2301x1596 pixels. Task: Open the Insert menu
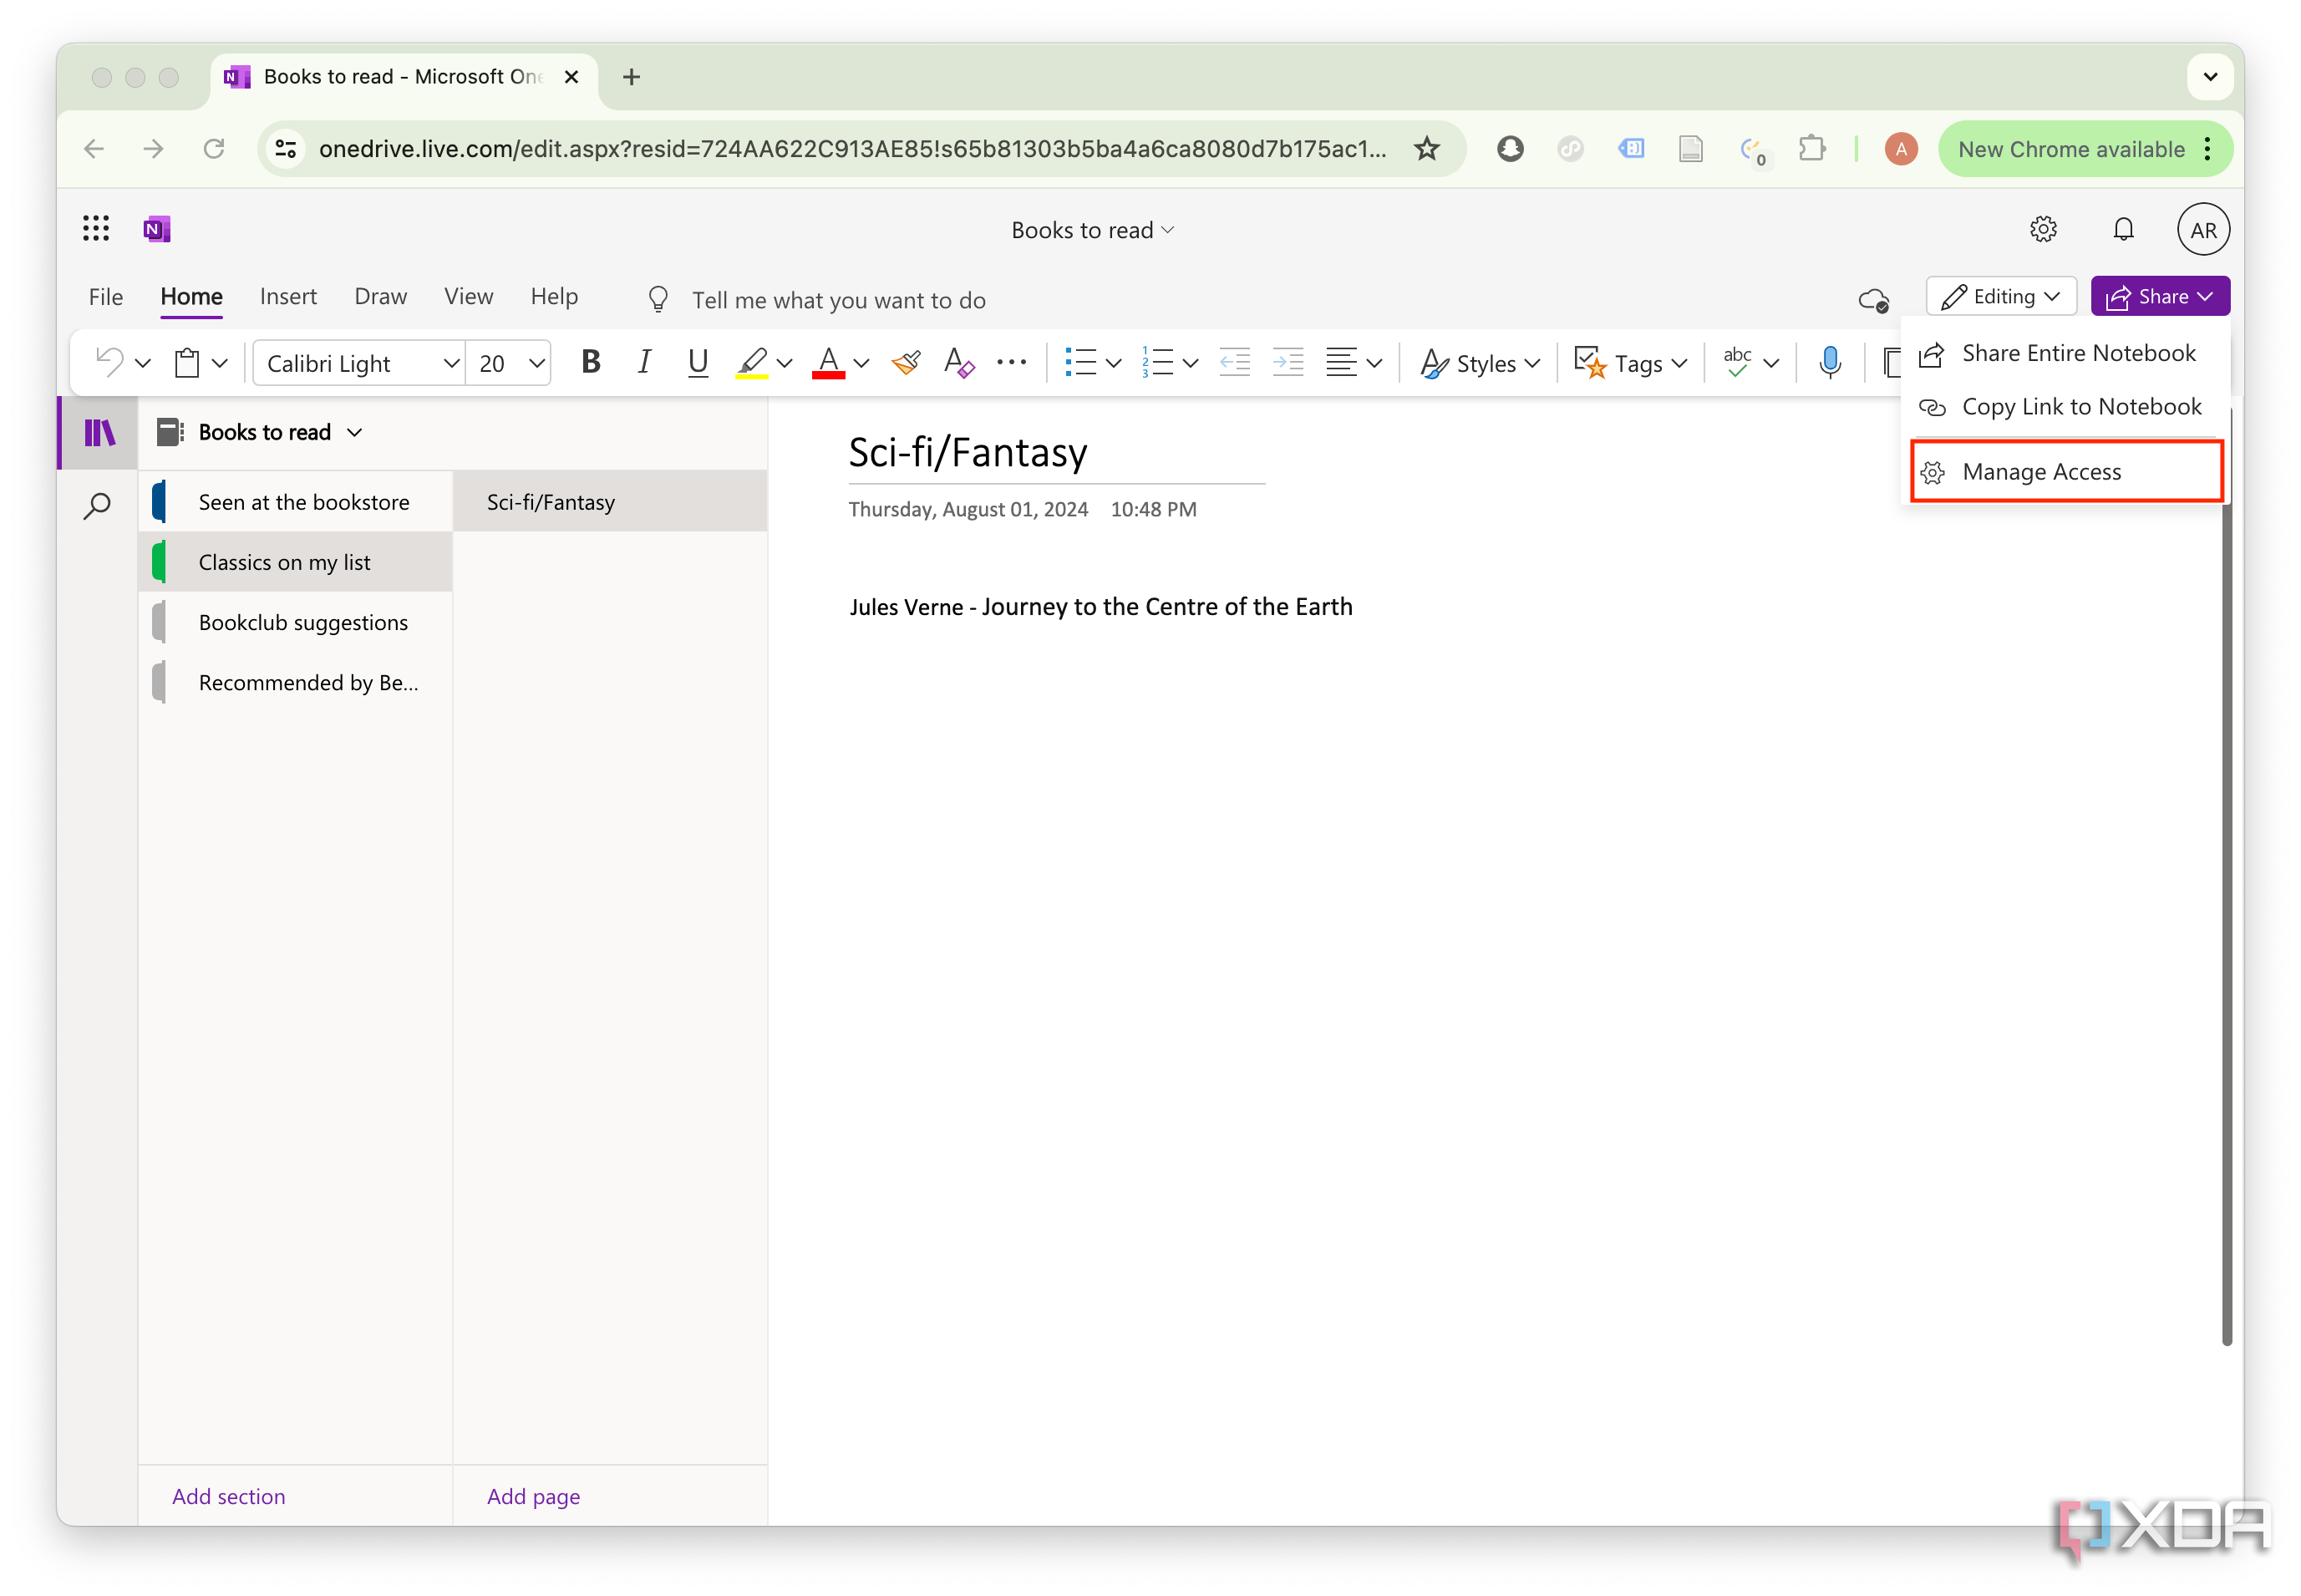[x=288, y=296]
